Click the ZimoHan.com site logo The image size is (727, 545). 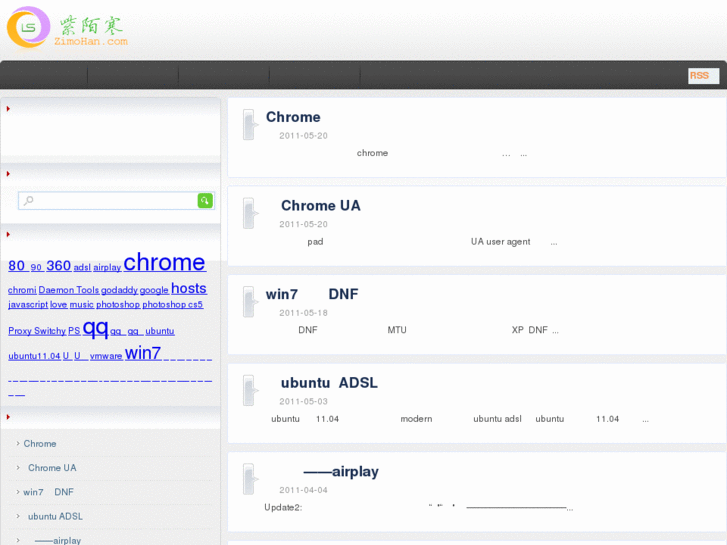[x=67, y=27]
